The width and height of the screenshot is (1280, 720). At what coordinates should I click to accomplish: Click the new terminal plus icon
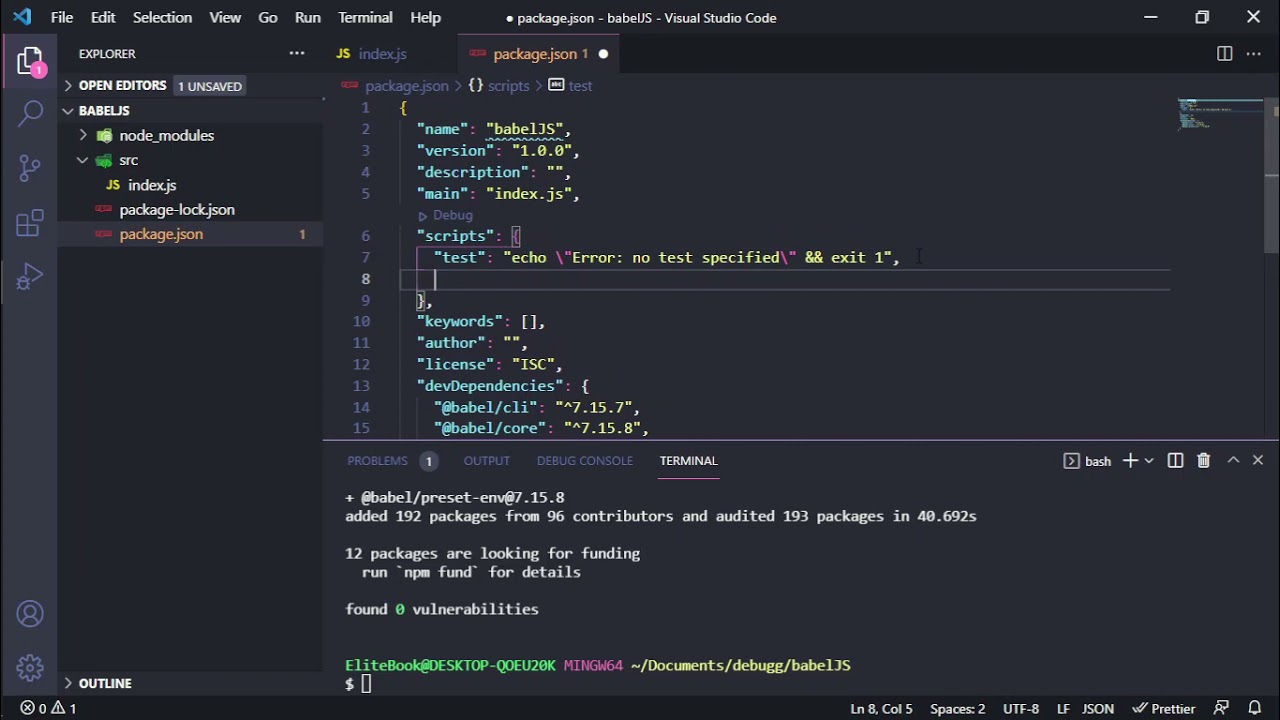point(1130,460)
